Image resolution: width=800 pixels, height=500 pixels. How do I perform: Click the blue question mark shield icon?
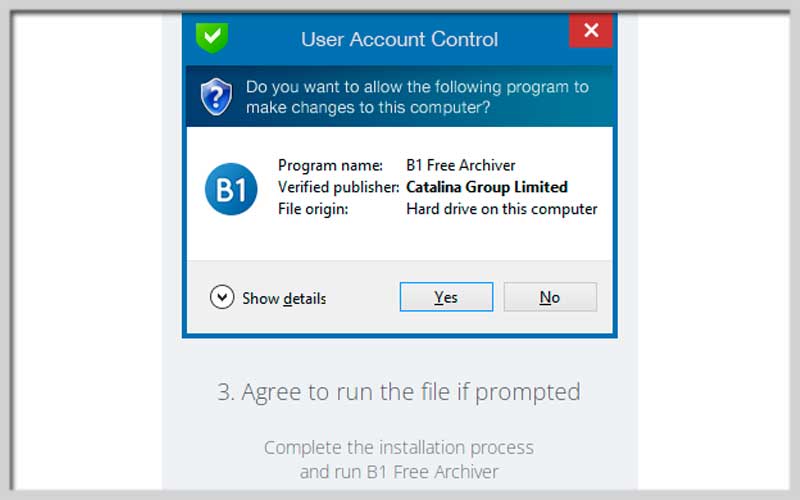pyautogui.click(x=216, y=97)
